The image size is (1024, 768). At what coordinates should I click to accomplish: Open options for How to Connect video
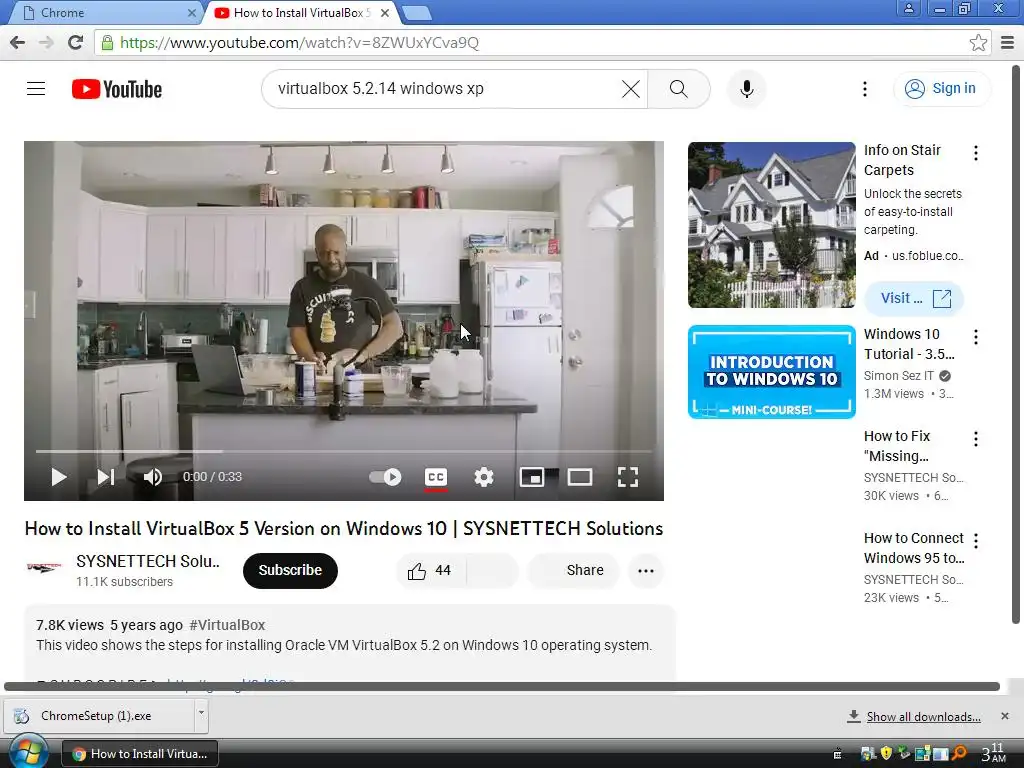coord(976,541)
